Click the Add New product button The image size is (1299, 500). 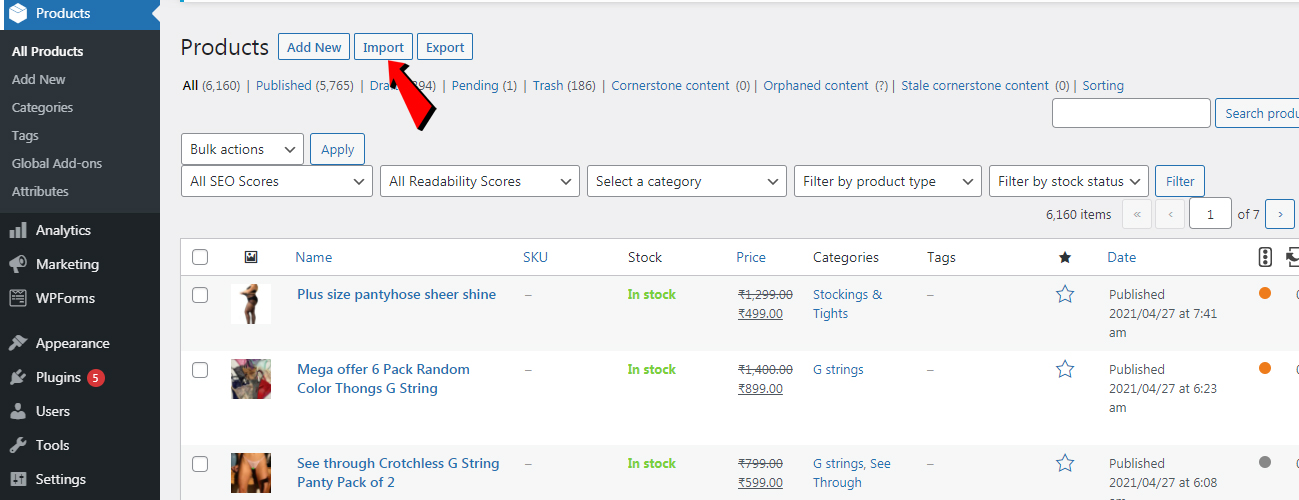coord(314,47)
